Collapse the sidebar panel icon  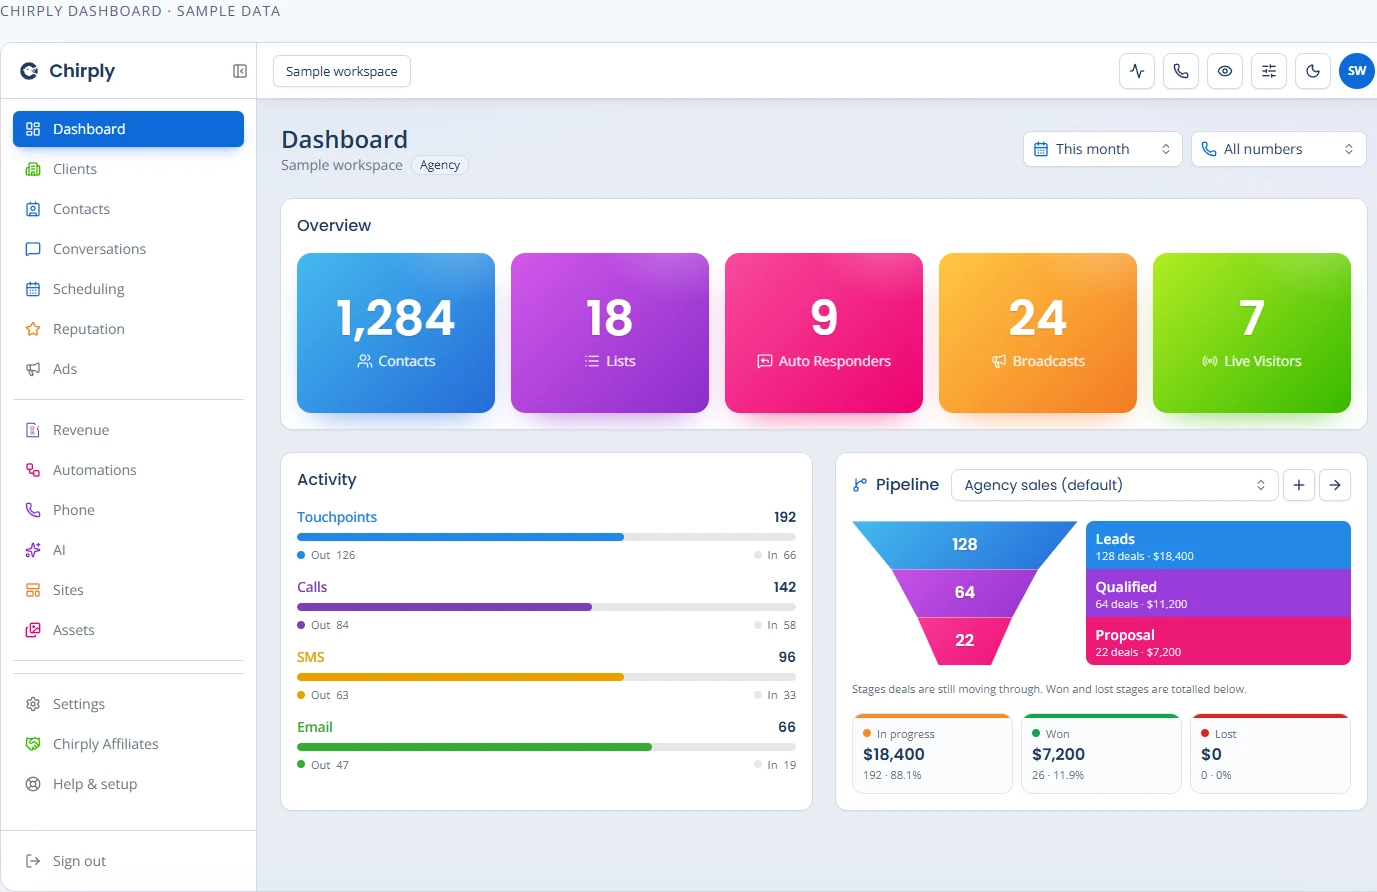point(240,71)
